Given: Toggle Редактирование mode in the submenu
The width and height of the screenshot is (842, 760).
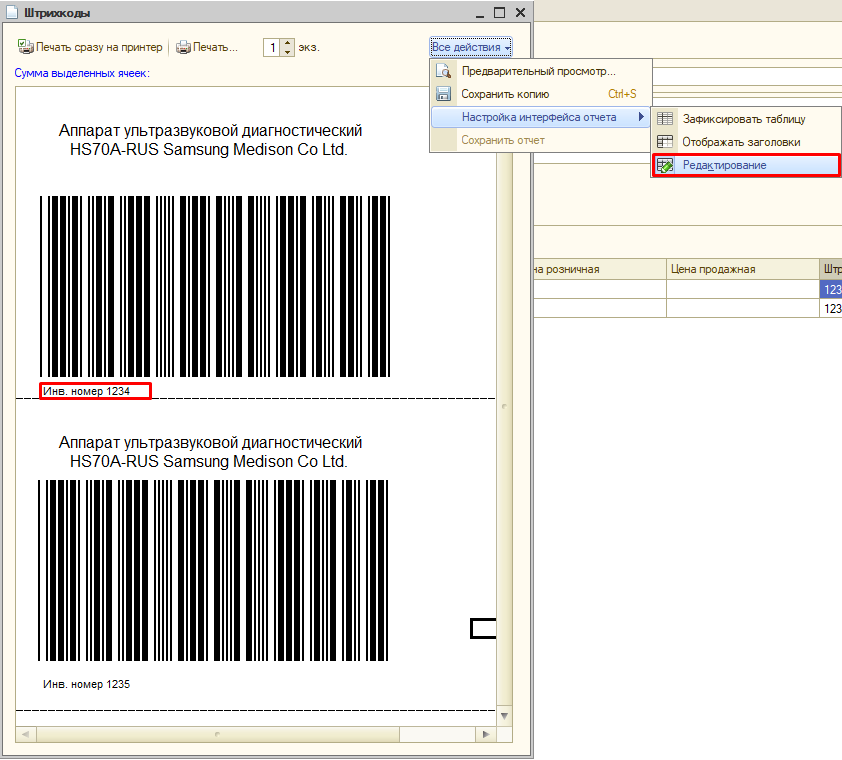Looking at the screenshot, I should pyautogui.click(x=724, y=165).
